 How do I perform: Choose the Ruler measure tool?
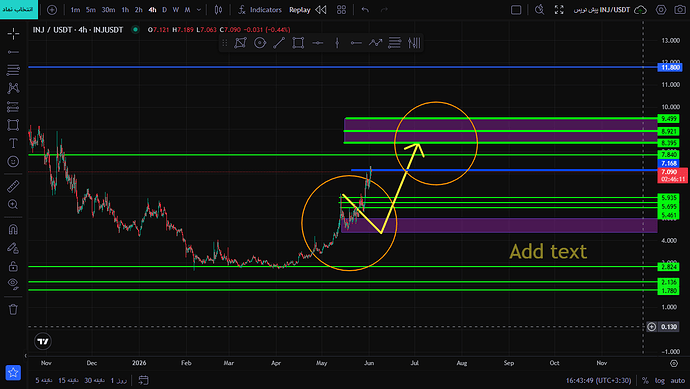click(13, 186)
